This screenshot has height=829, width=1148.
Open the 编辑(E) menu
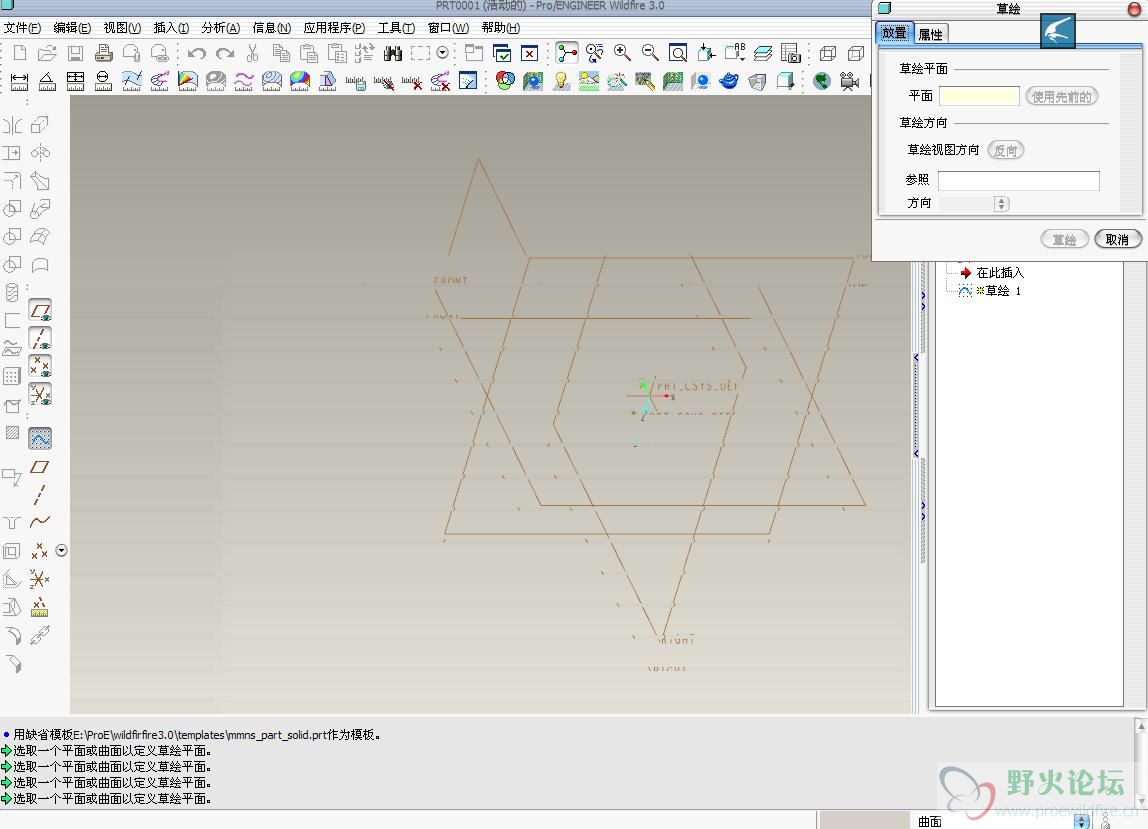(72, 28)
